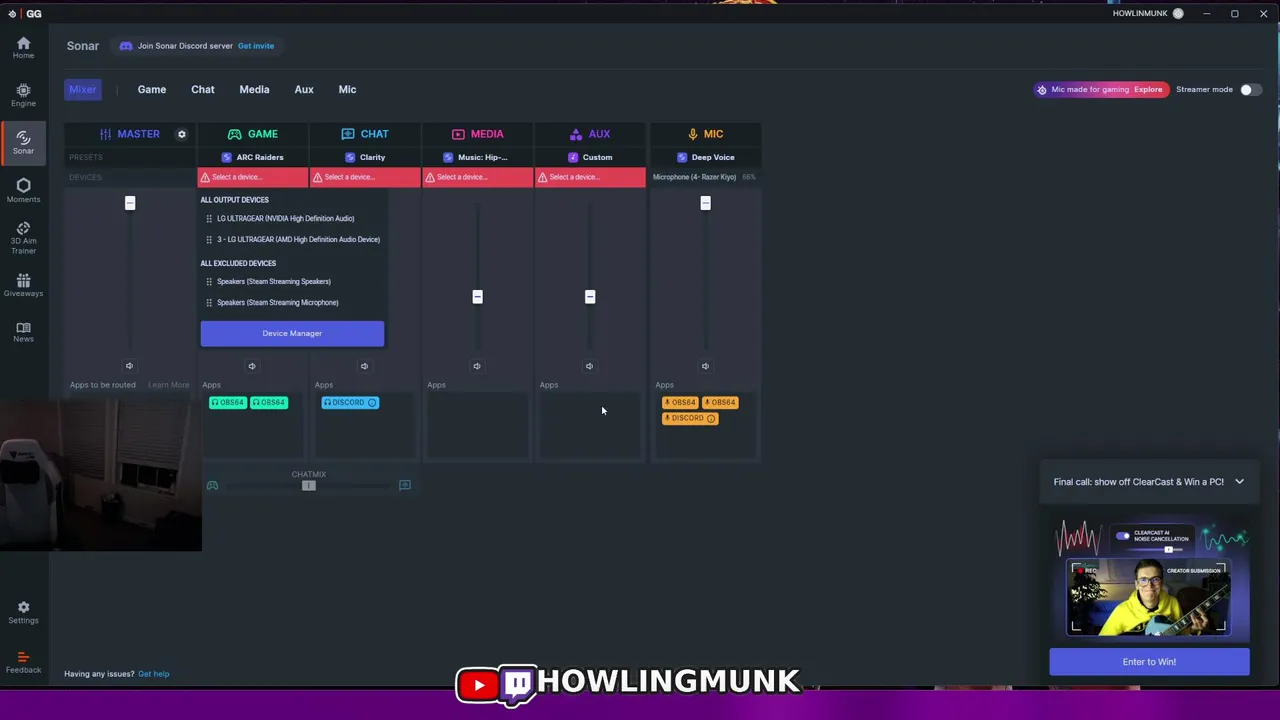
Task: Click the gamepad icon beside ChatMix slider
Action: (212, 485)
